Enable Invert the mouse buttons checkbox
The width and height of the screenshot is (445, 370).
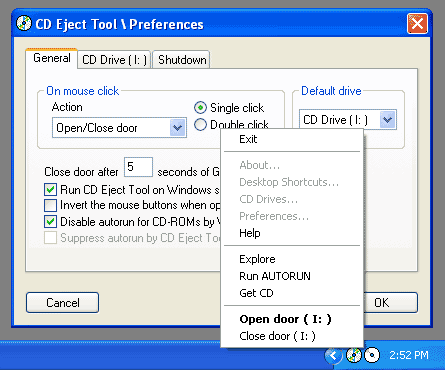pos(50,205)
